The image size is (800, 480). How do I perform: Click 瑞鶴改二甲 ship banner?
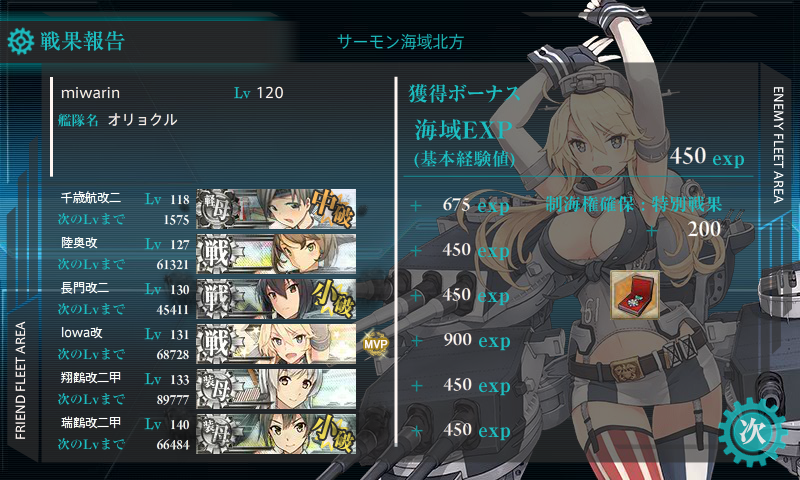coord(276,434)
